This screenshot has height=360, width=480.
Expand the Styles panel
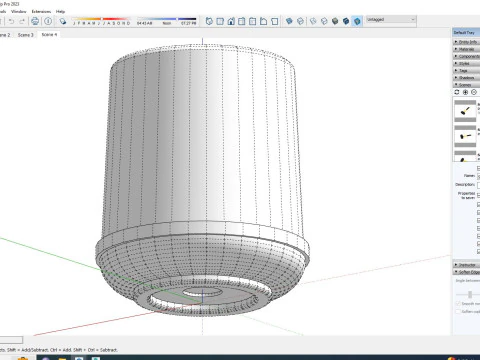(466, 63)
